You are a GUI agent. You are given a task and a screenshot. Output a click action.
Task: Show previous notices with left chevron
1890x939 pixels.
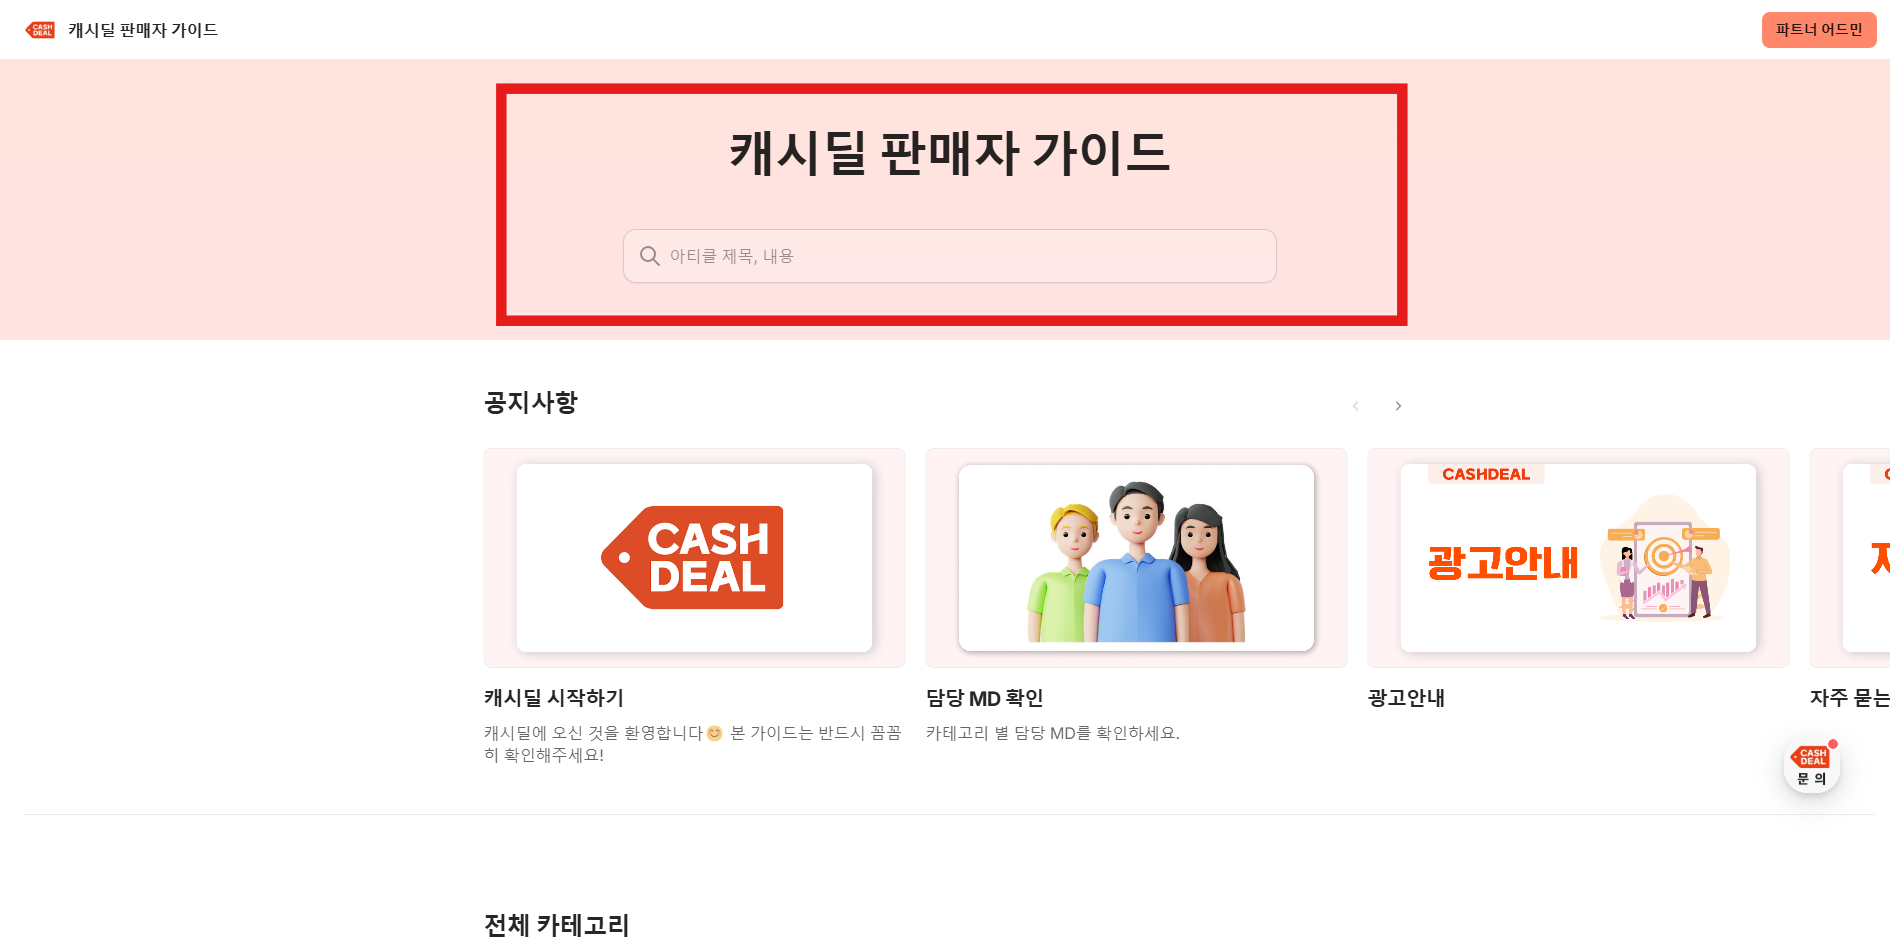tap(1356, 406)
